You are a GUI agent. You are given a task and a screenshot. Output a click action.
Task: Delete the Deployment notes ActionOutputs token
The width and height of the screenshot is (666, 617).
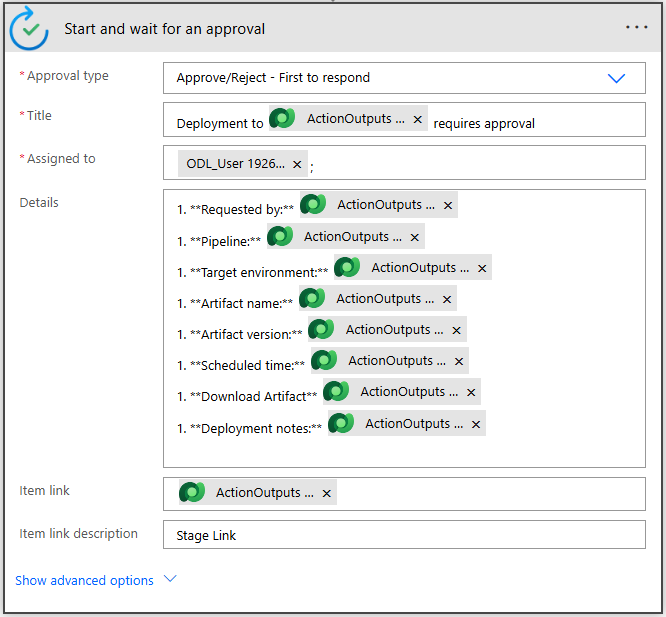click(477, 424)
